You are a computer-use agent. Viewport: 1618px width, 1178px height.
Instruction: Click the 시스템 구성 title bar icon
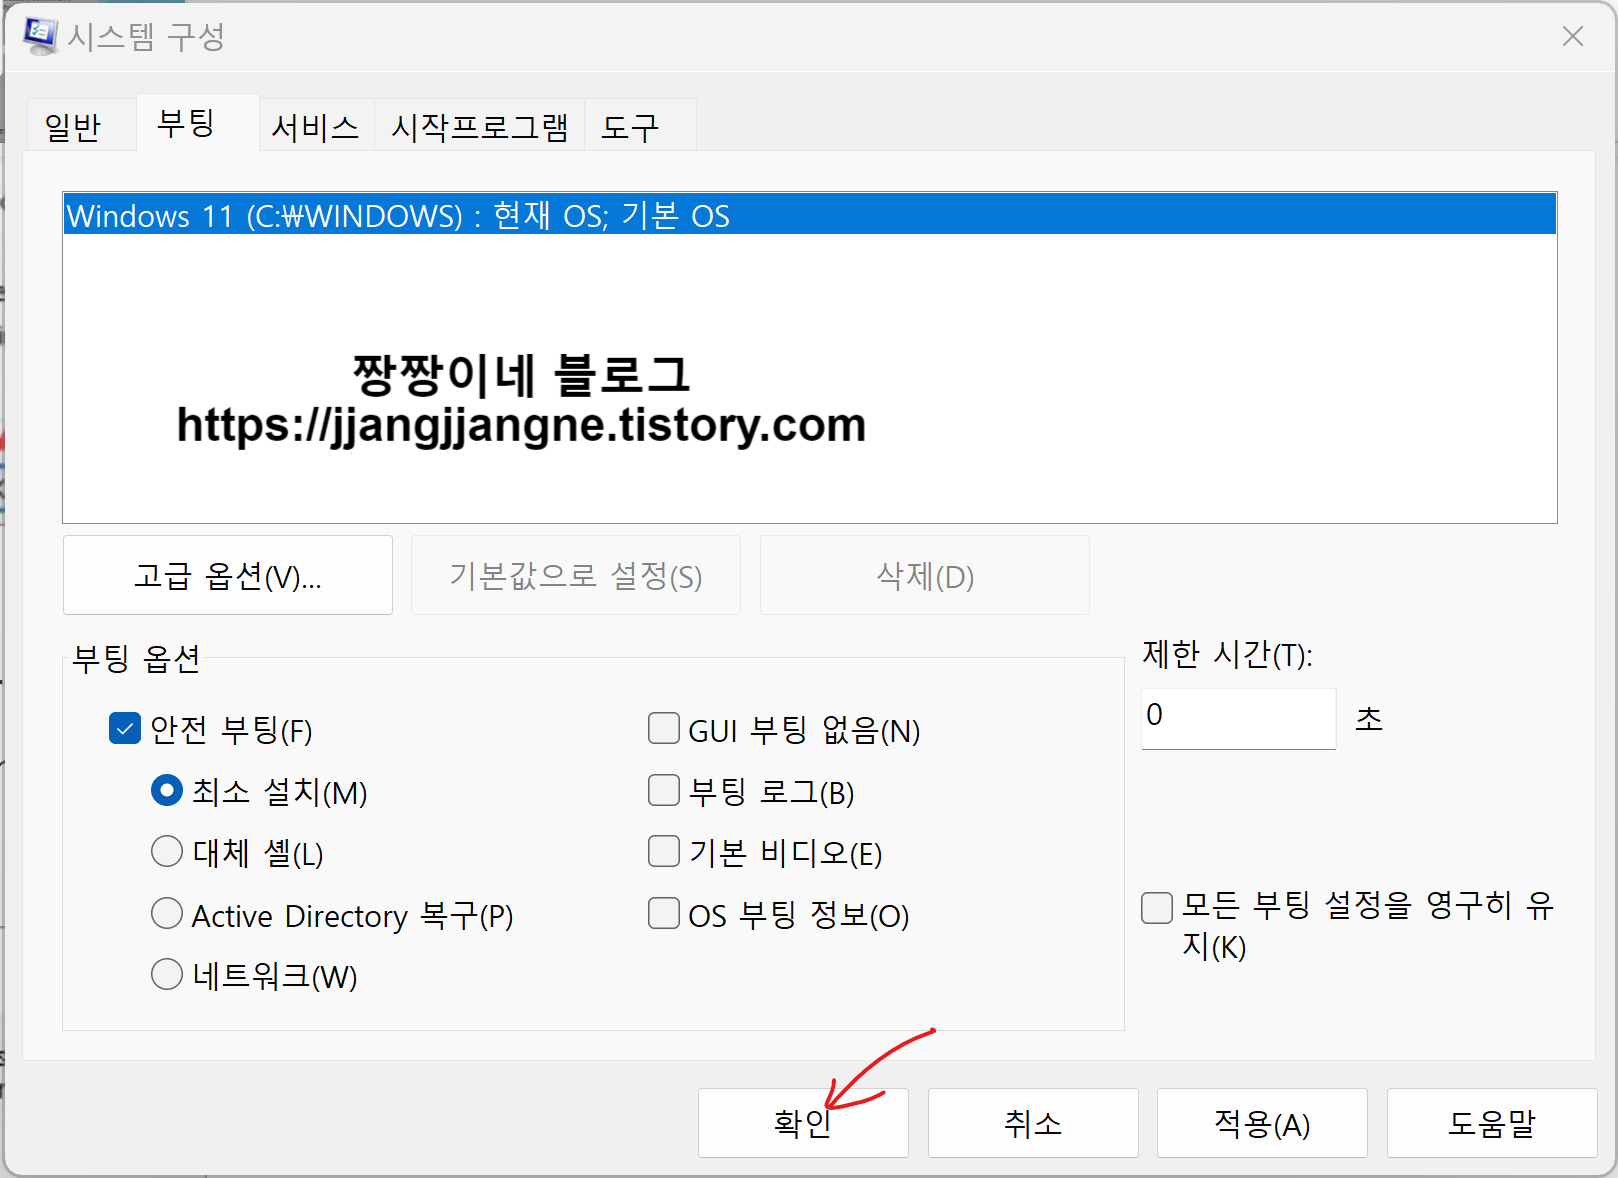40,36
